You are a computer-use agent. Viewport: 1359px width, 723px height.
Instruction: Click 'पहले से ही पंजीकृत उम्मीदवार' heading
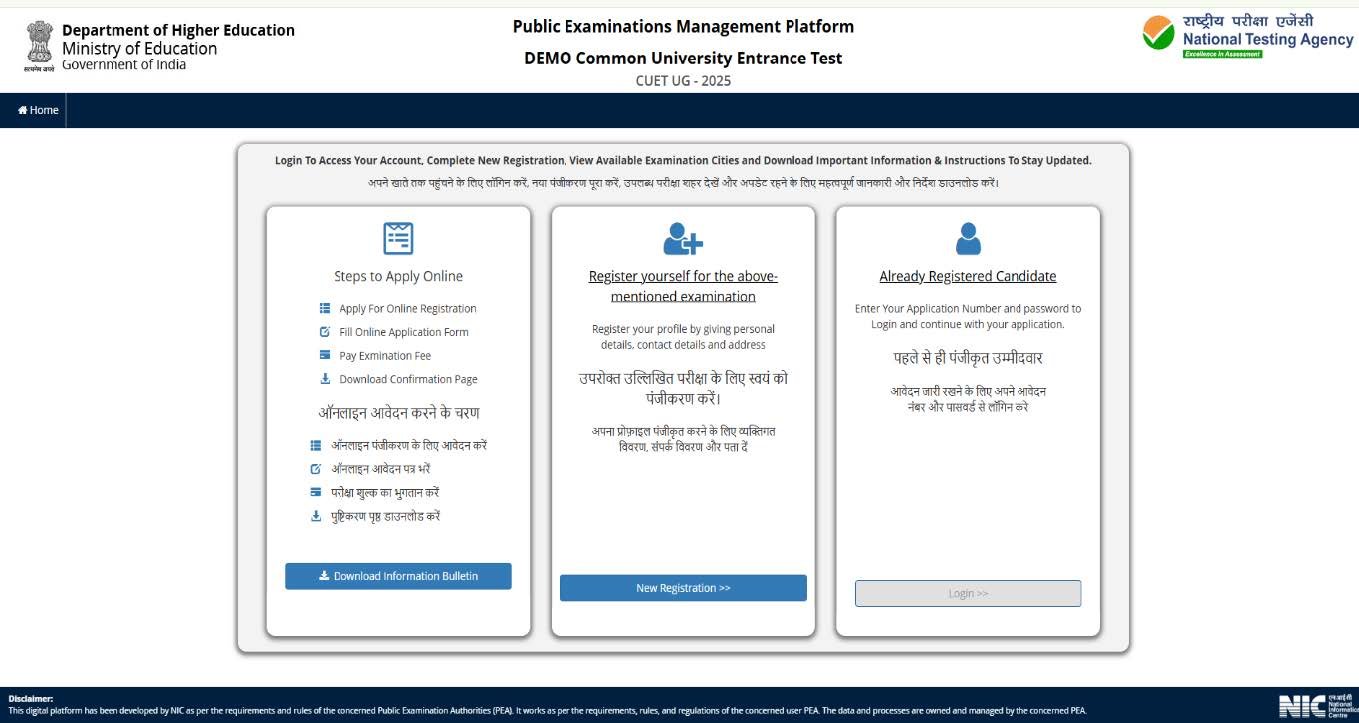coord(968,358)
